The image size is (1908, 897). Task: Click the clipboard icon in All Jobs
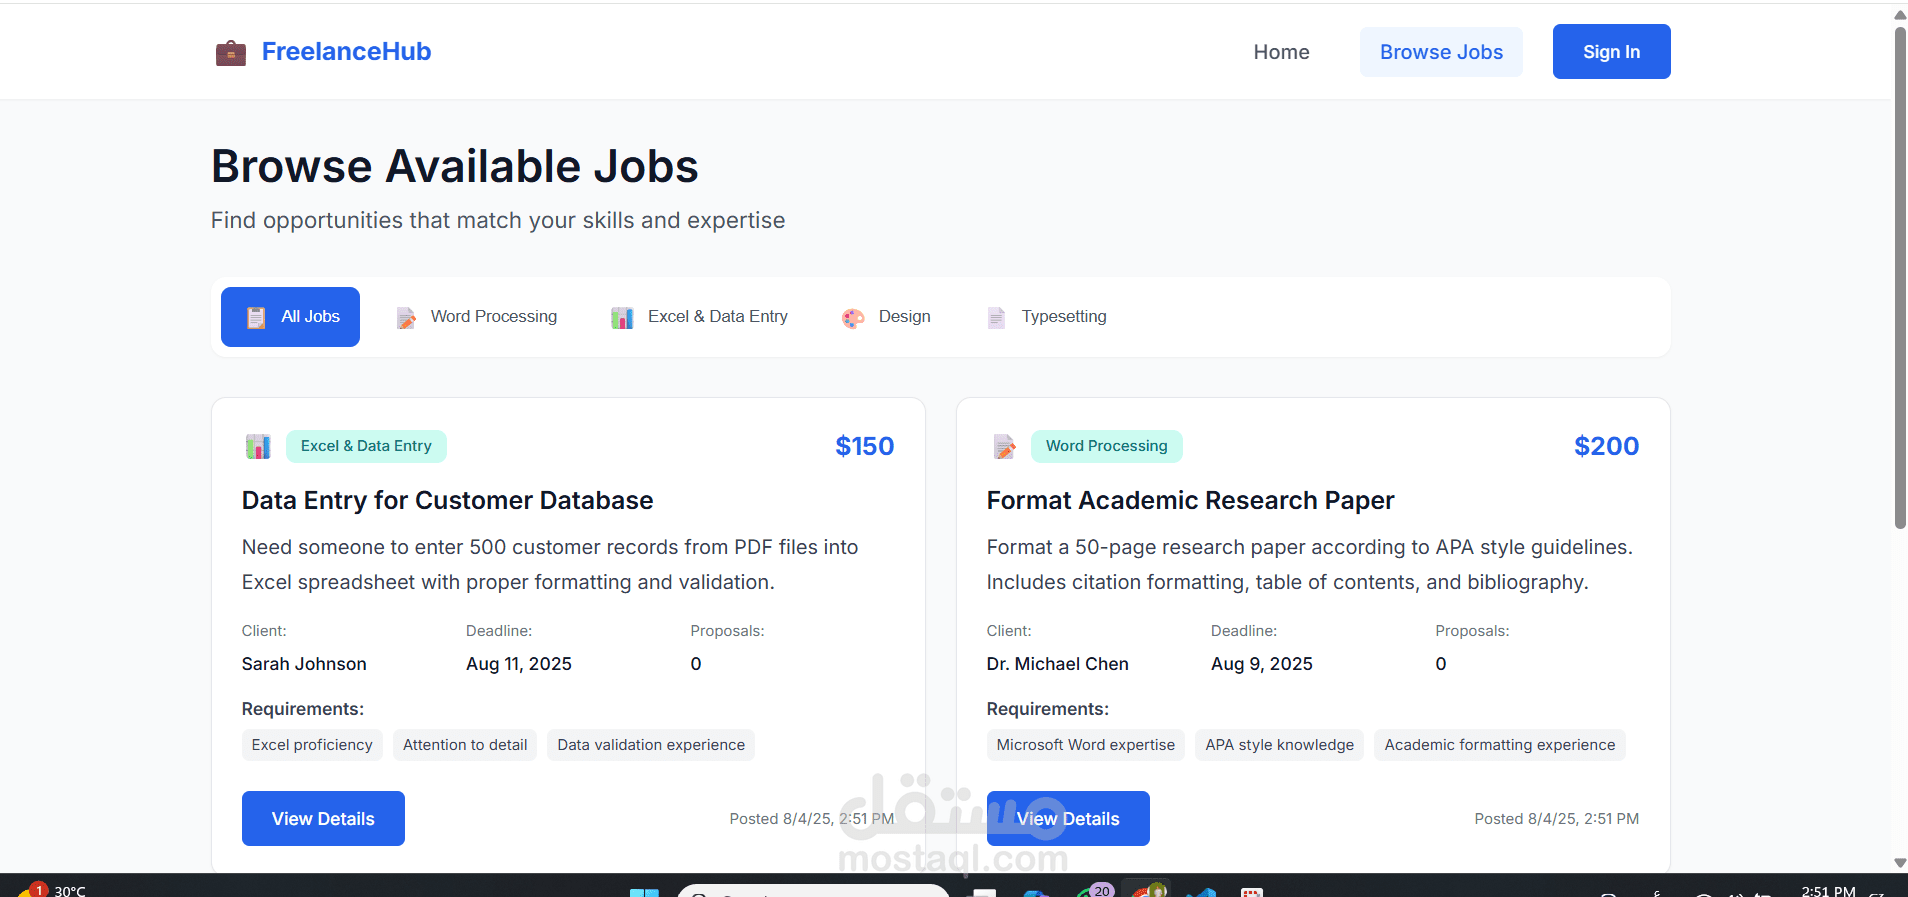256,317
